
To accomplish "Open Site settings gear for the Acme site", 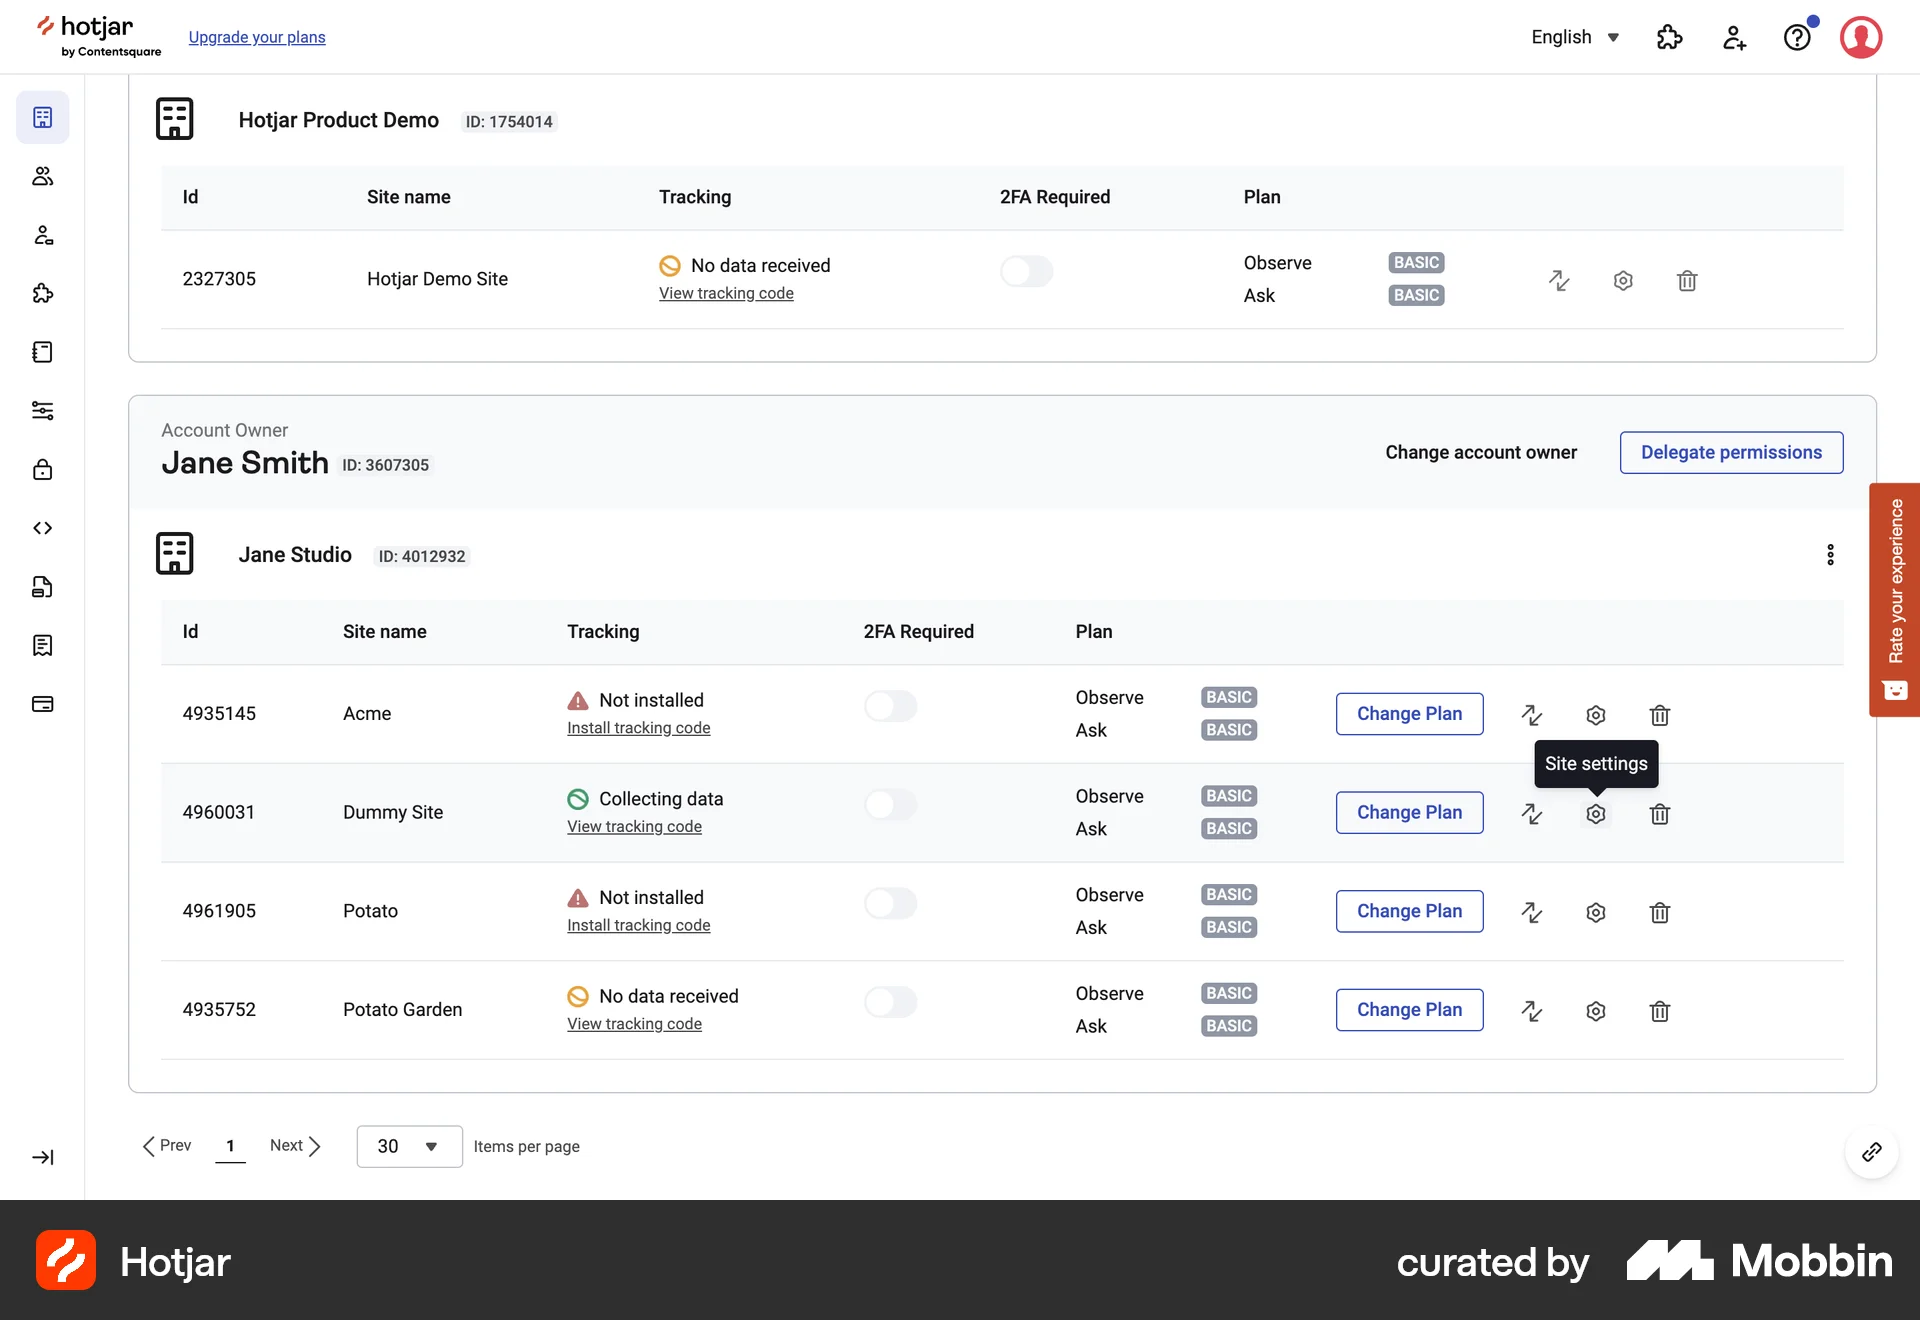I will coord(1595,715).
